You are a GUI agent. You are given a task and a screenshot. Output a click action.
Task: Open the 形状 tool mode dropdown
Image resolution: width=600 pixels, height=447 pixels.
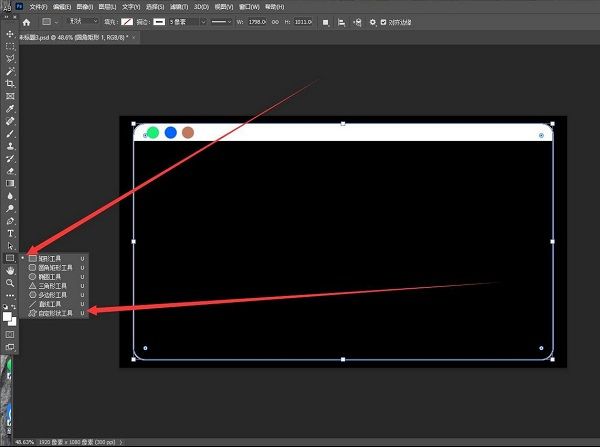pos(81,21)
